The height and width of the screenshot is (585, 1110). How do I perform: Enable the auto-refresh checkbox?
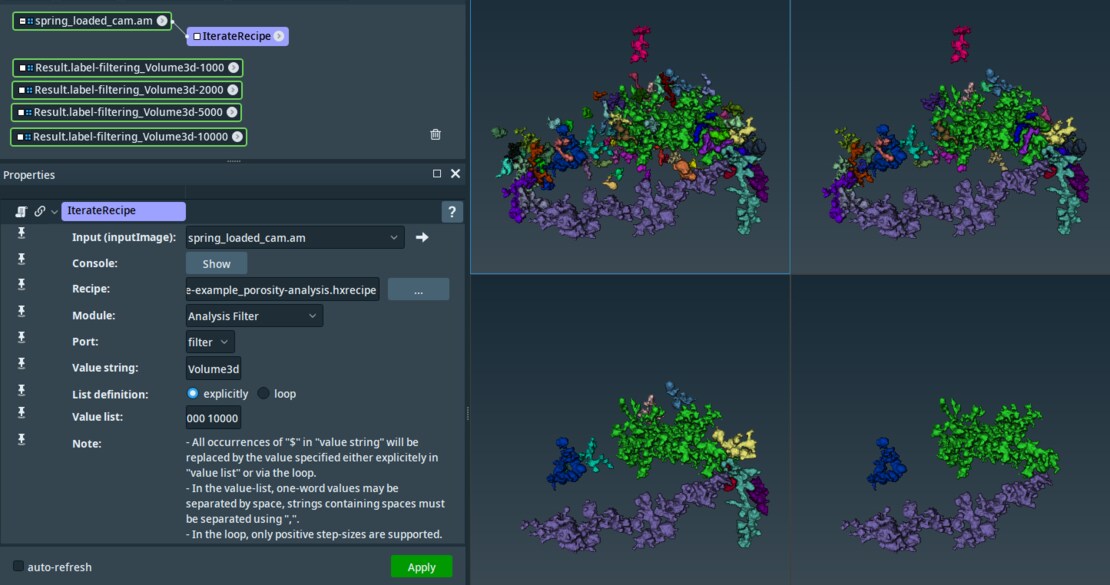[18, 567]
